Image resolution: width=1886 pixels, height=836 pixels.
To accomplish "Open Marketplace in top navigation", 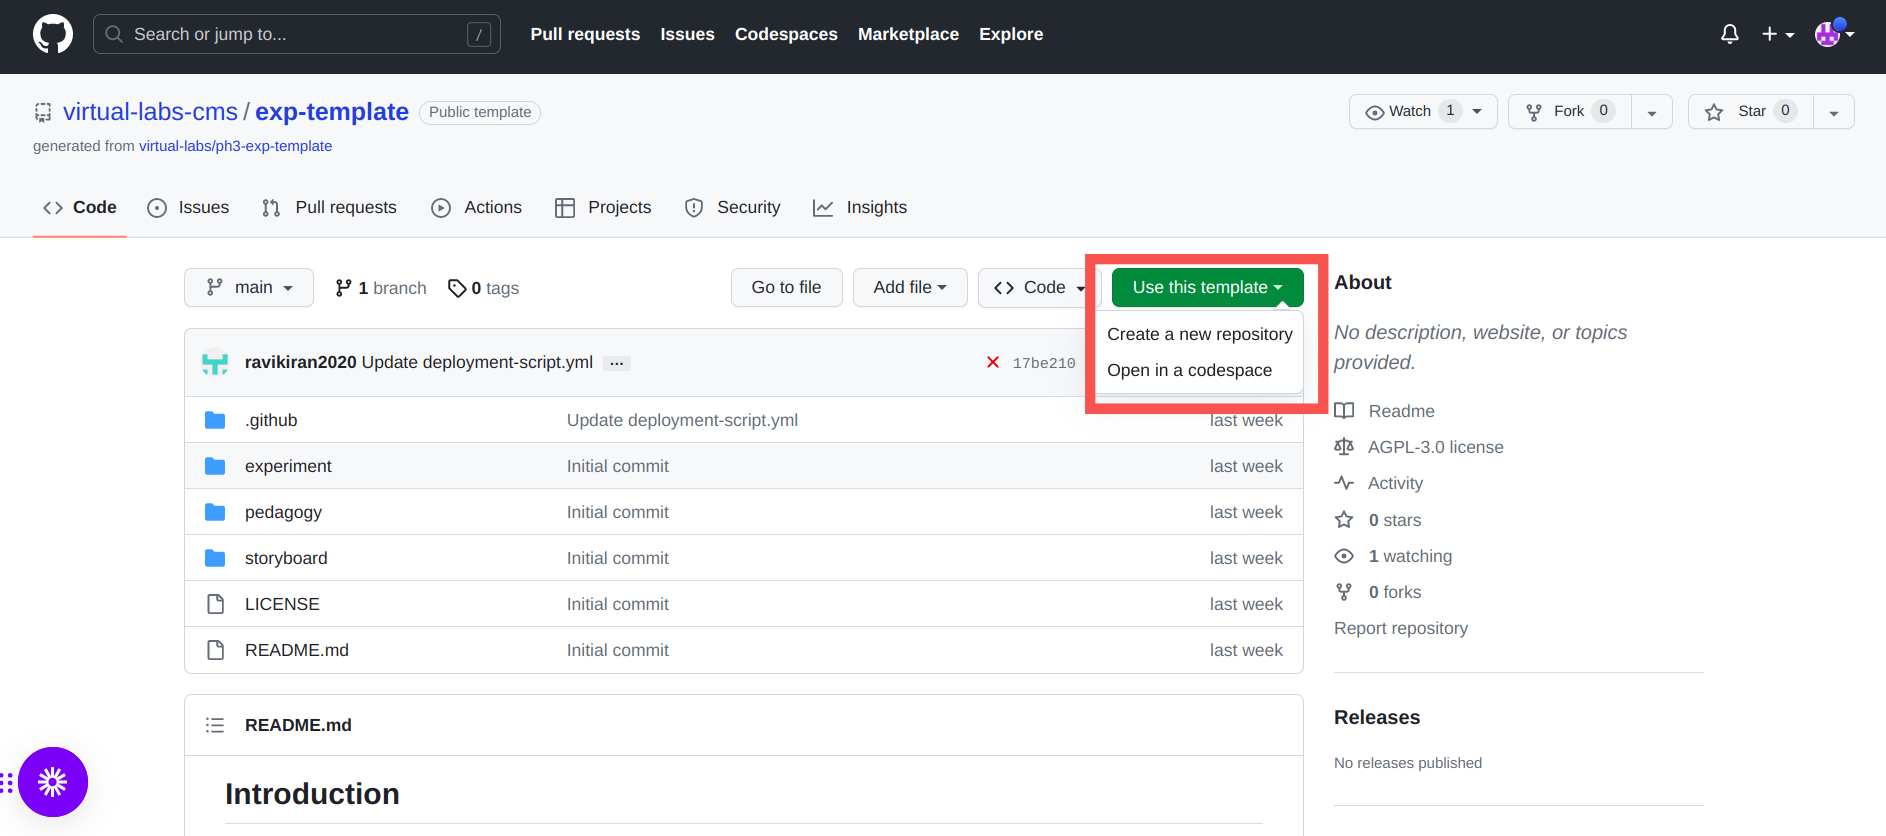I will click(908, 34).
